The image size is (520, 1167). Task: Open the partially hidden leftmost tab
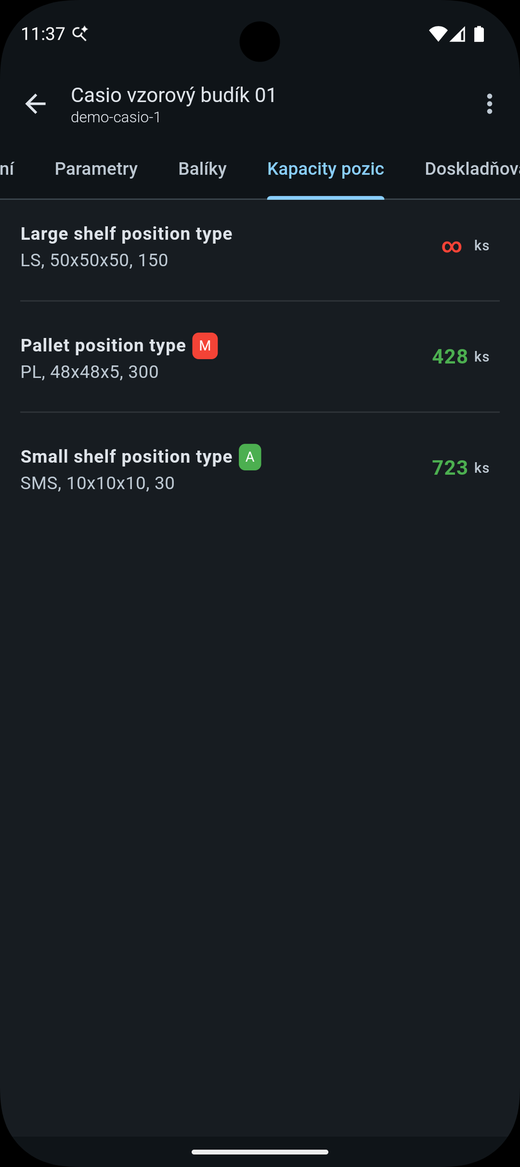click(7, 169)
